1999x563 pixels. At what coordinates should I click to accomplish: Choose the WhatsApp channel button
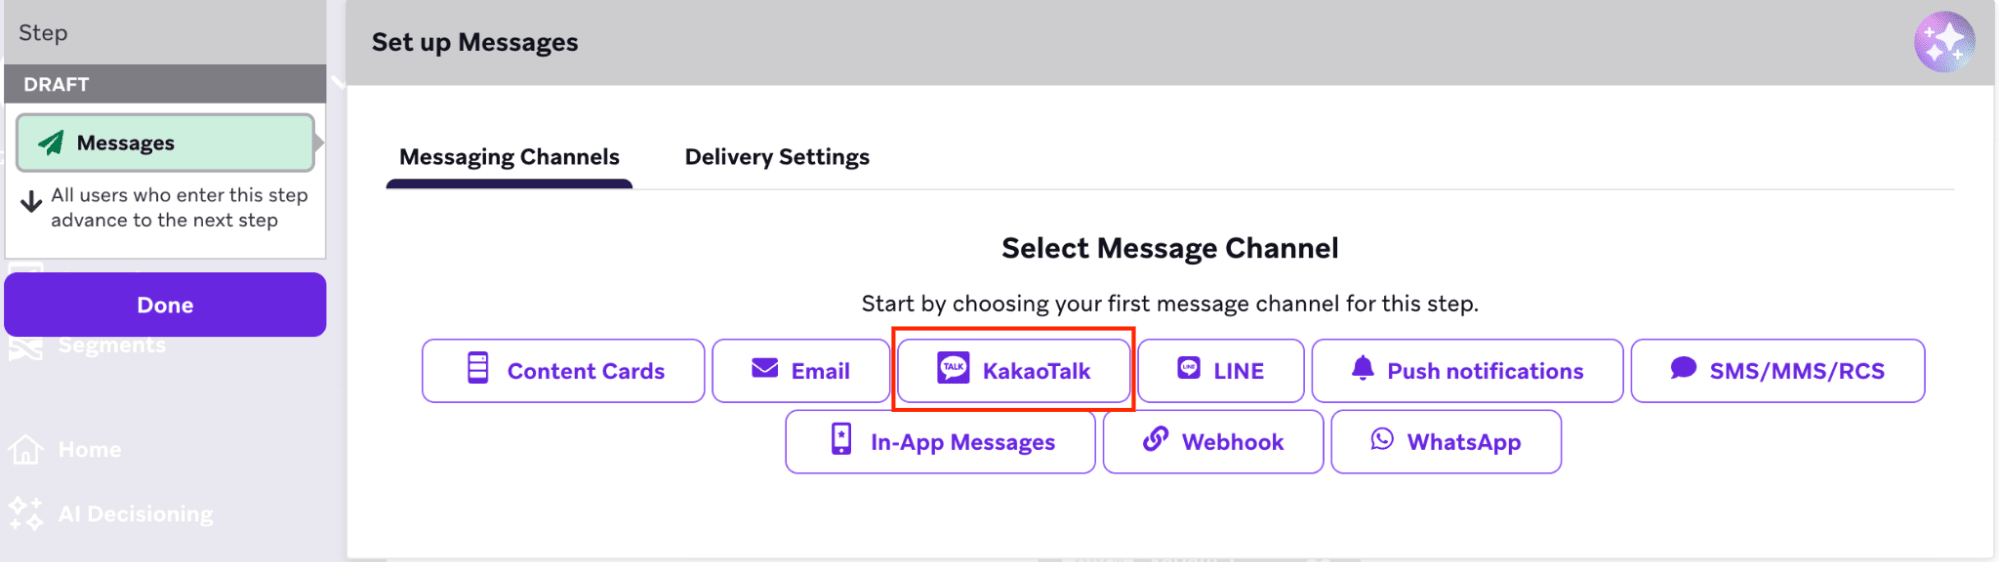[1446, 442]
